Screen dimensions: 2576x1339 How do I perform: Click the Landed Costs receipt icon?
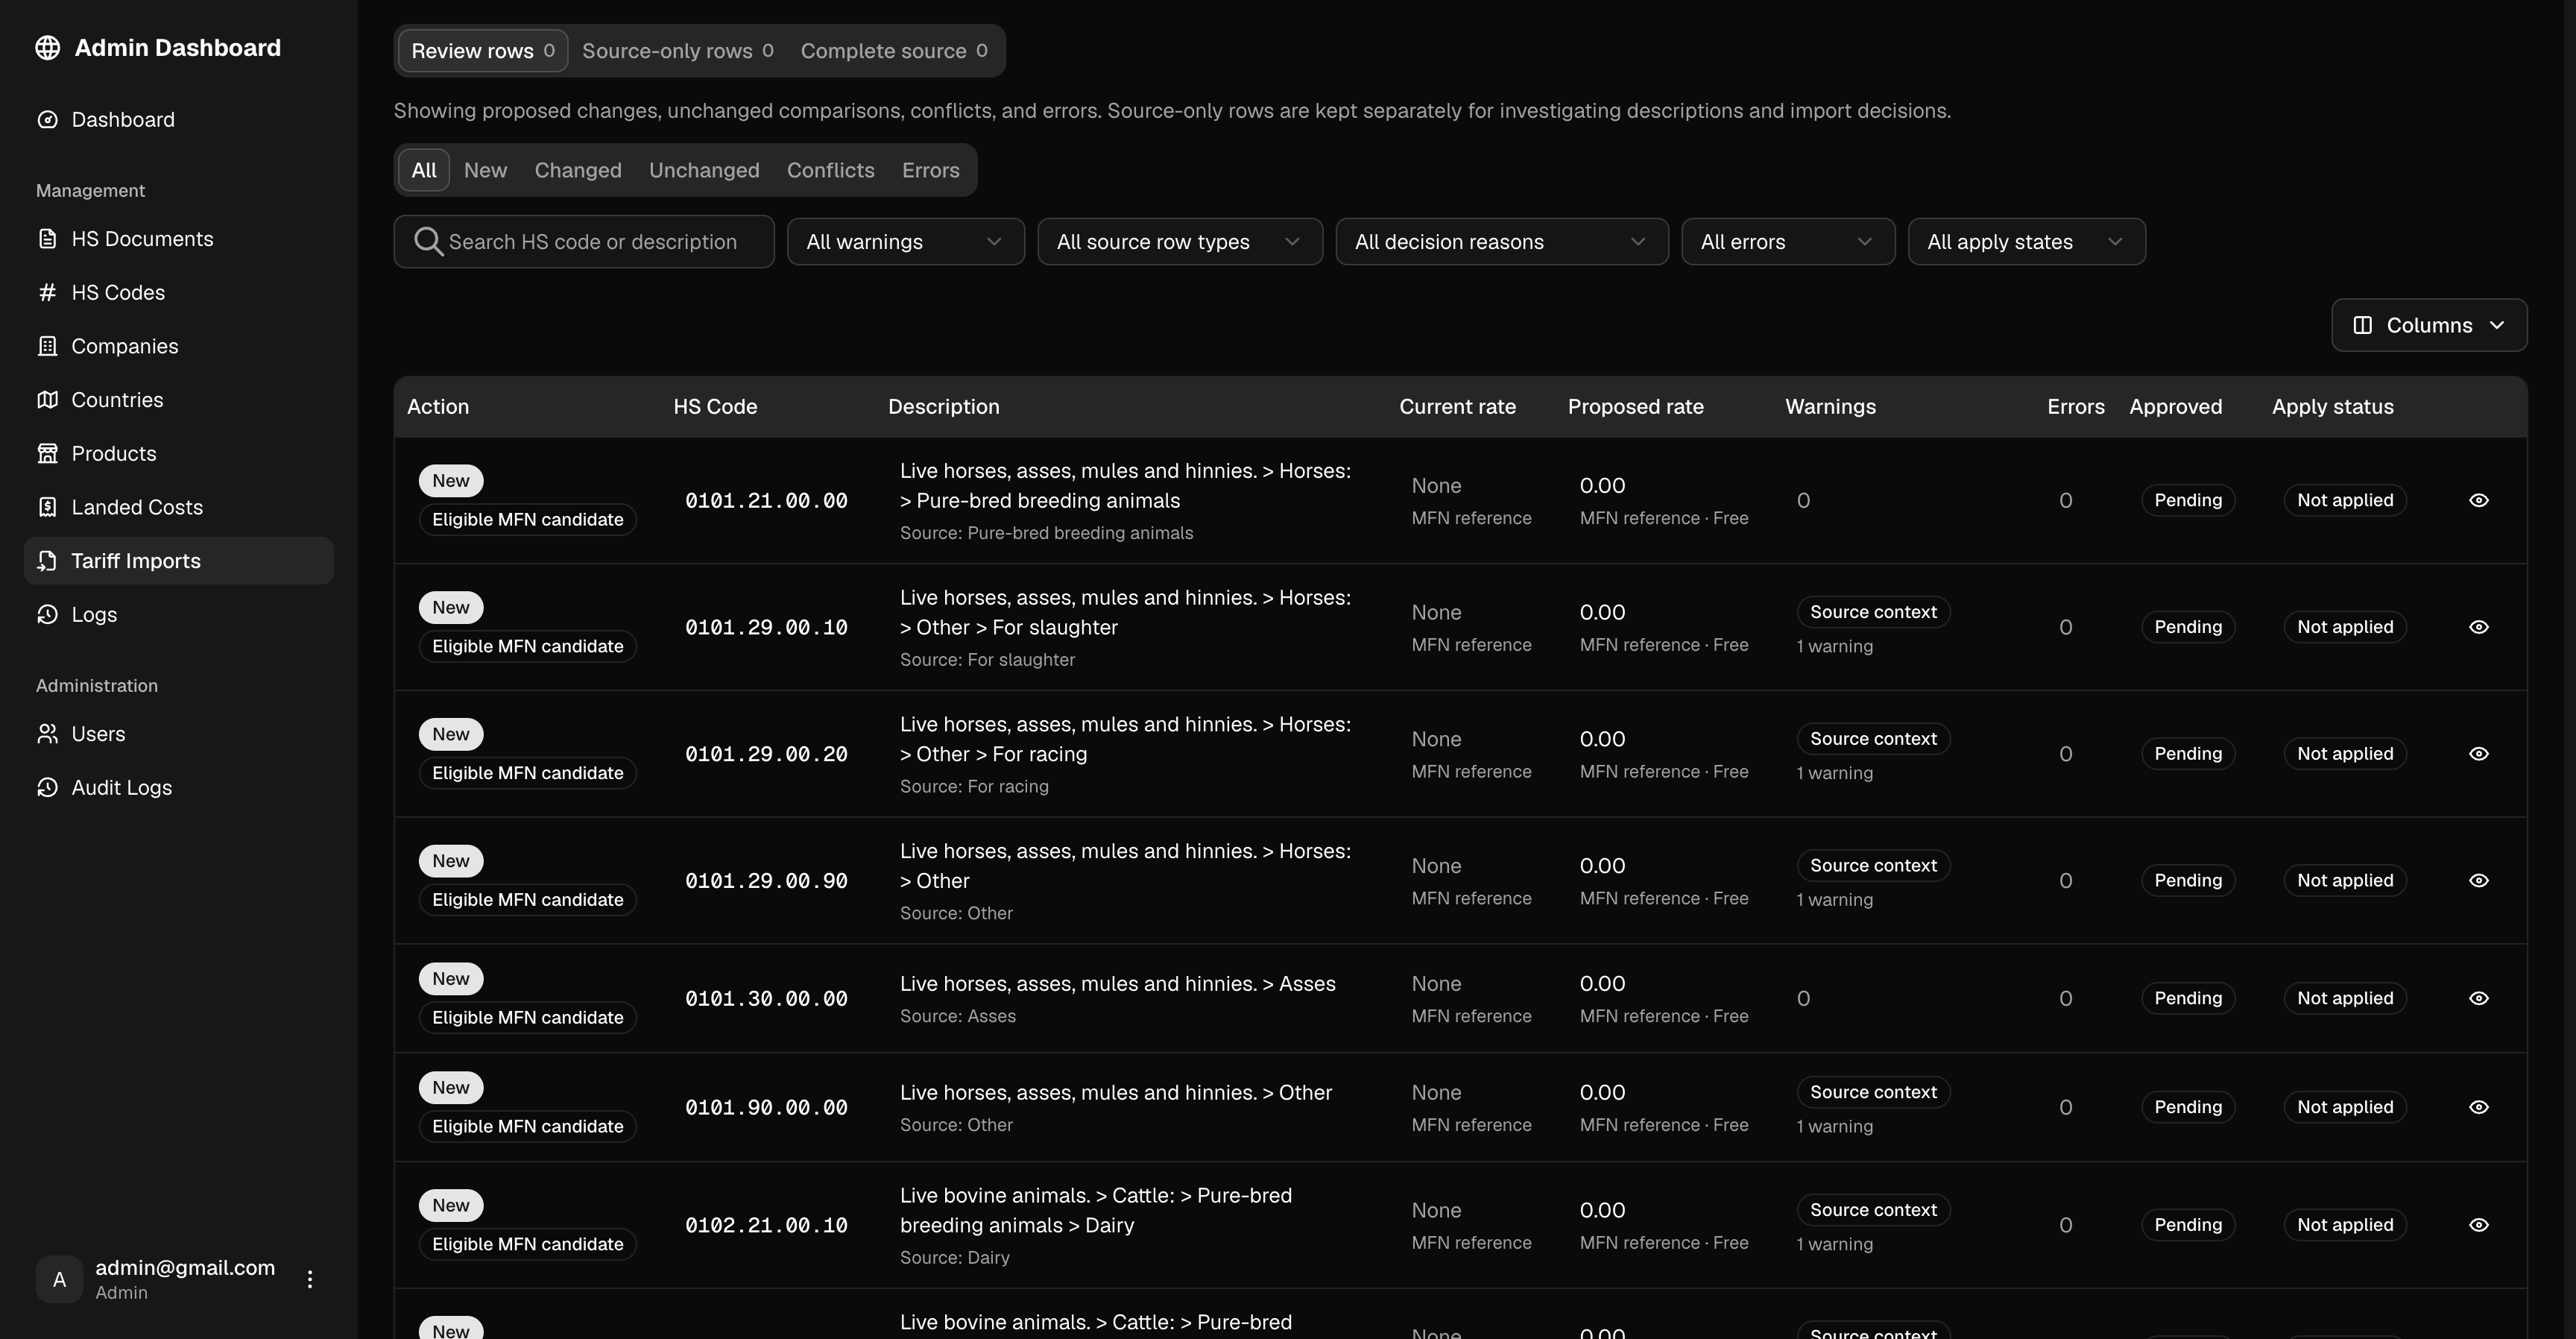pyautogui.click(x=47, y=507)
